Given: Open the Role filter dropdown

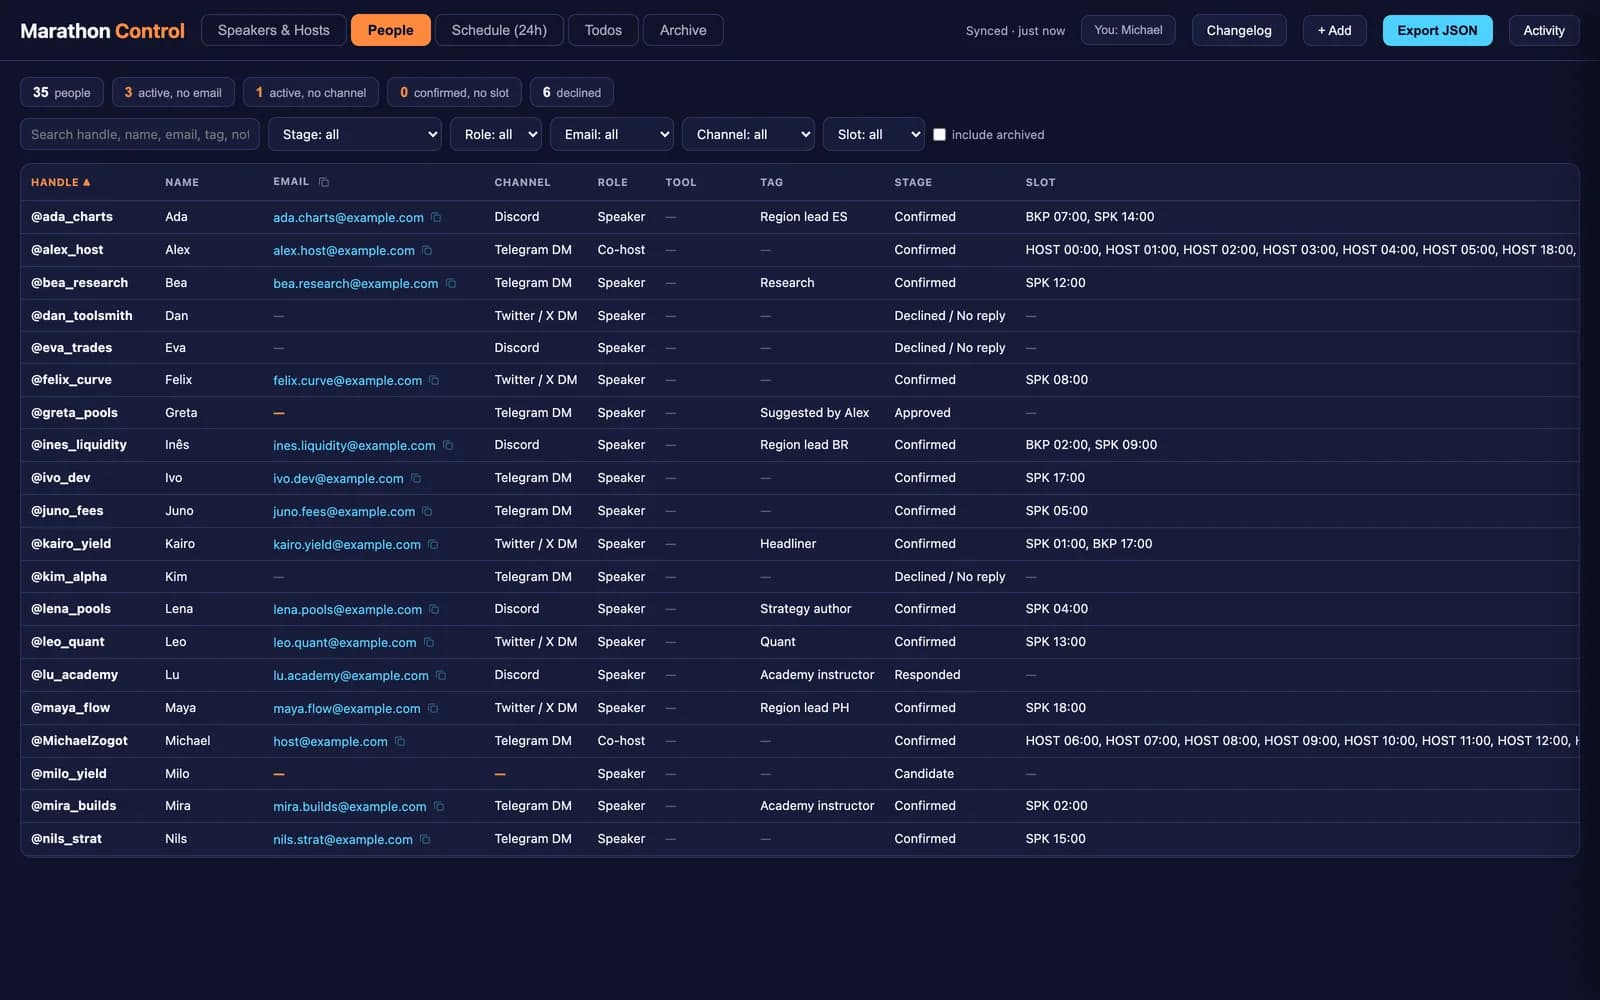Looking at the screenshot, I should click(496, 134).
